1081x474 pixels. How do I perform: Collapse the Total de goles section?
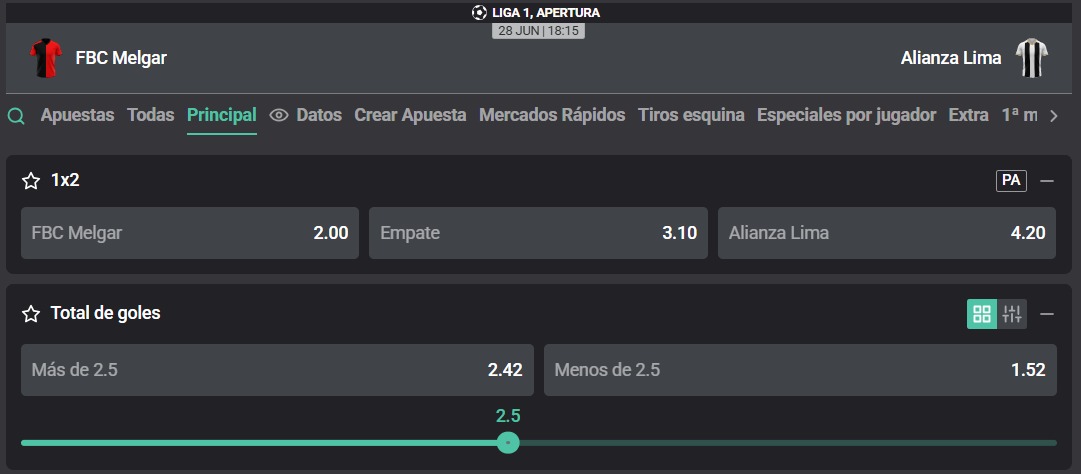pos(1047,314)
